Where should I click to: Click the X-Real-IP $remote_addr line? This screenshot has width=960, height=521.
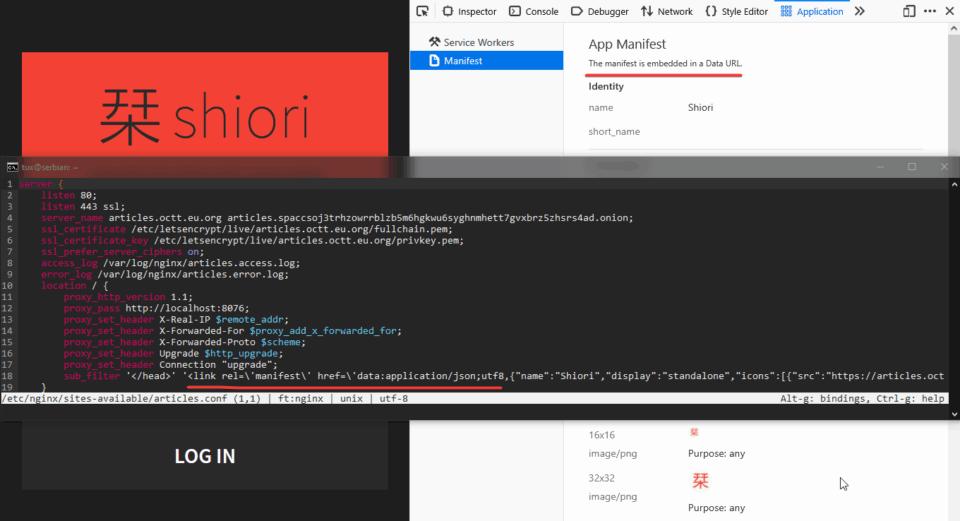click(x=176, y=320)
